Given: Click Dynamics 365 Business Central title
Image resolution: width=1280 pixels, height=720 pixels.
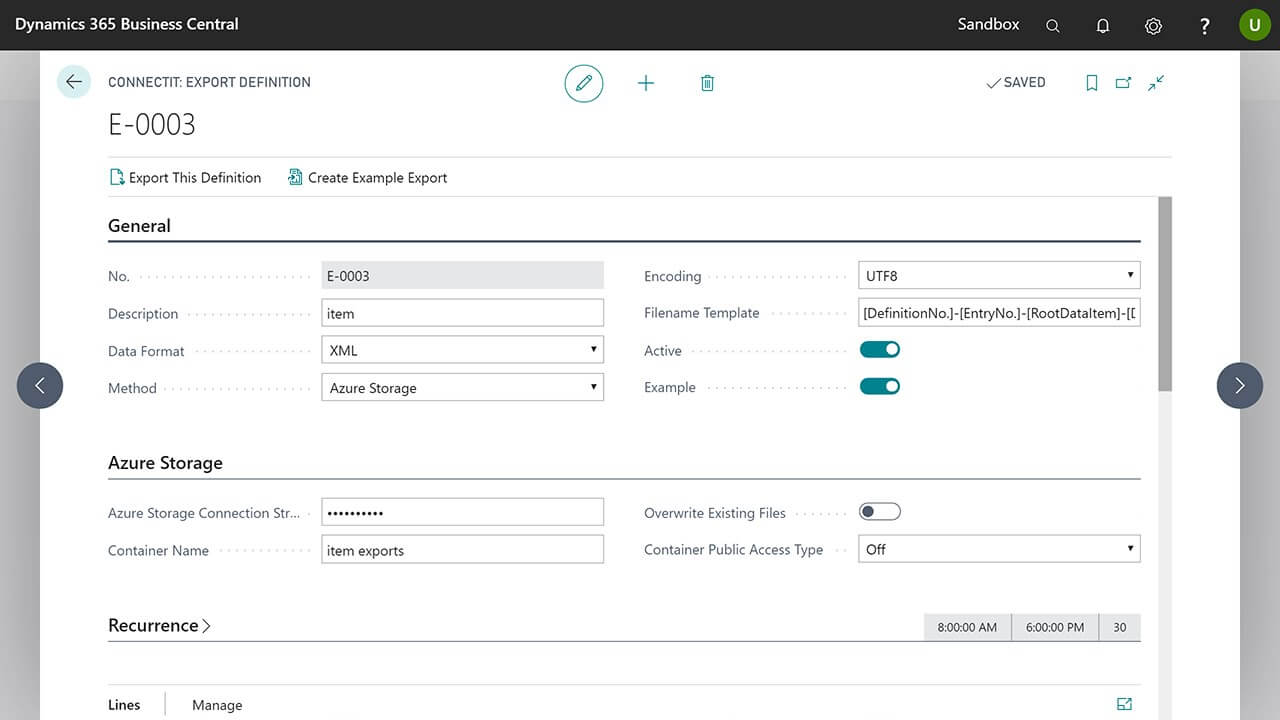Looking at the screenshot, I should click(127, 24).
